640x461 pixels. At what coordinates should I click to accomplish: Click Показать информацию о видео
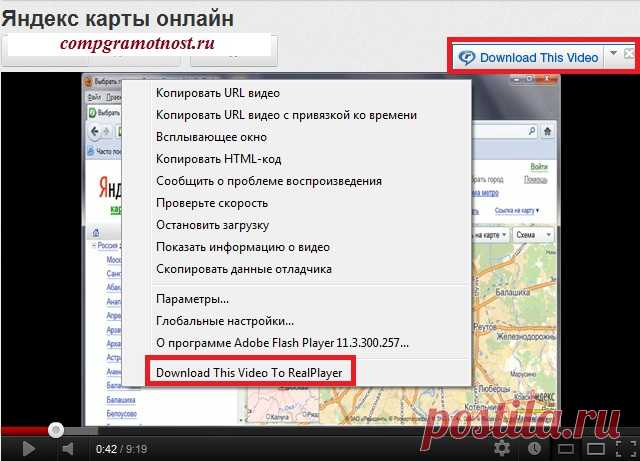click(x=243, y=247)
